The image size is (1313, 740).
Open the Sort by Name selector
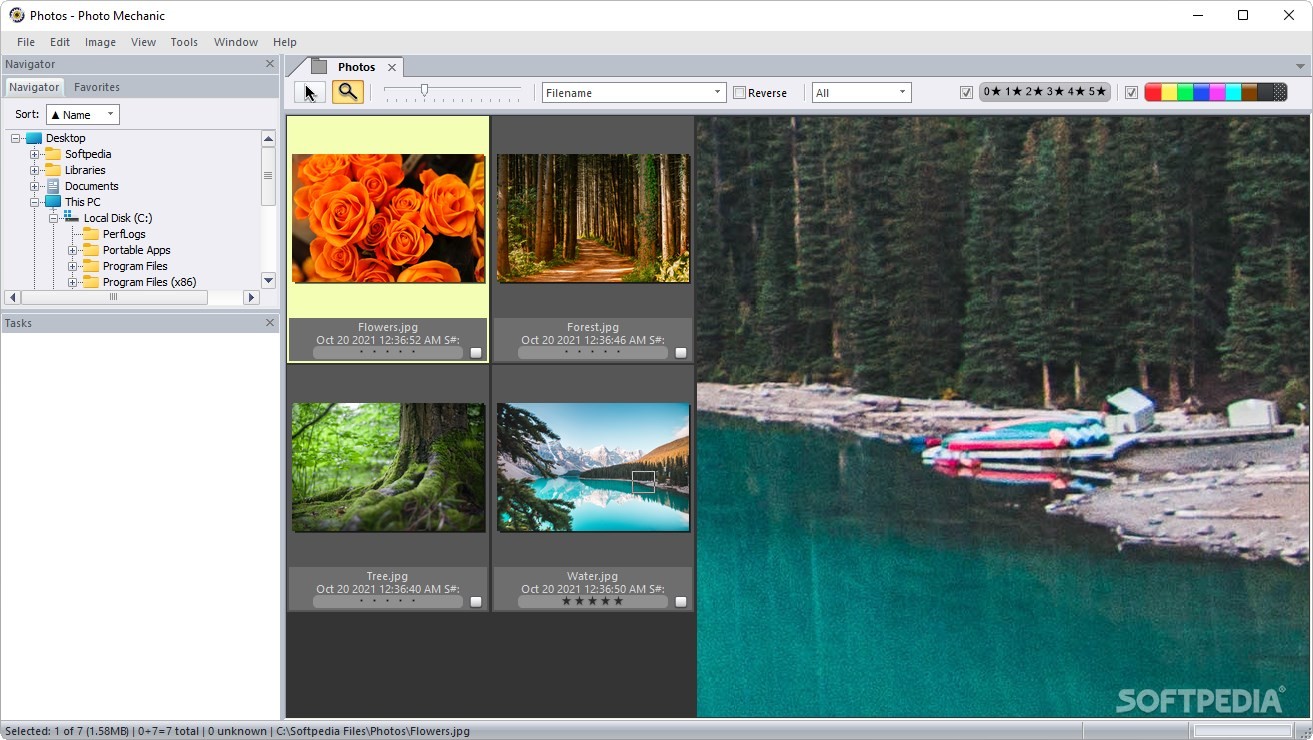(x=81, y=114)
